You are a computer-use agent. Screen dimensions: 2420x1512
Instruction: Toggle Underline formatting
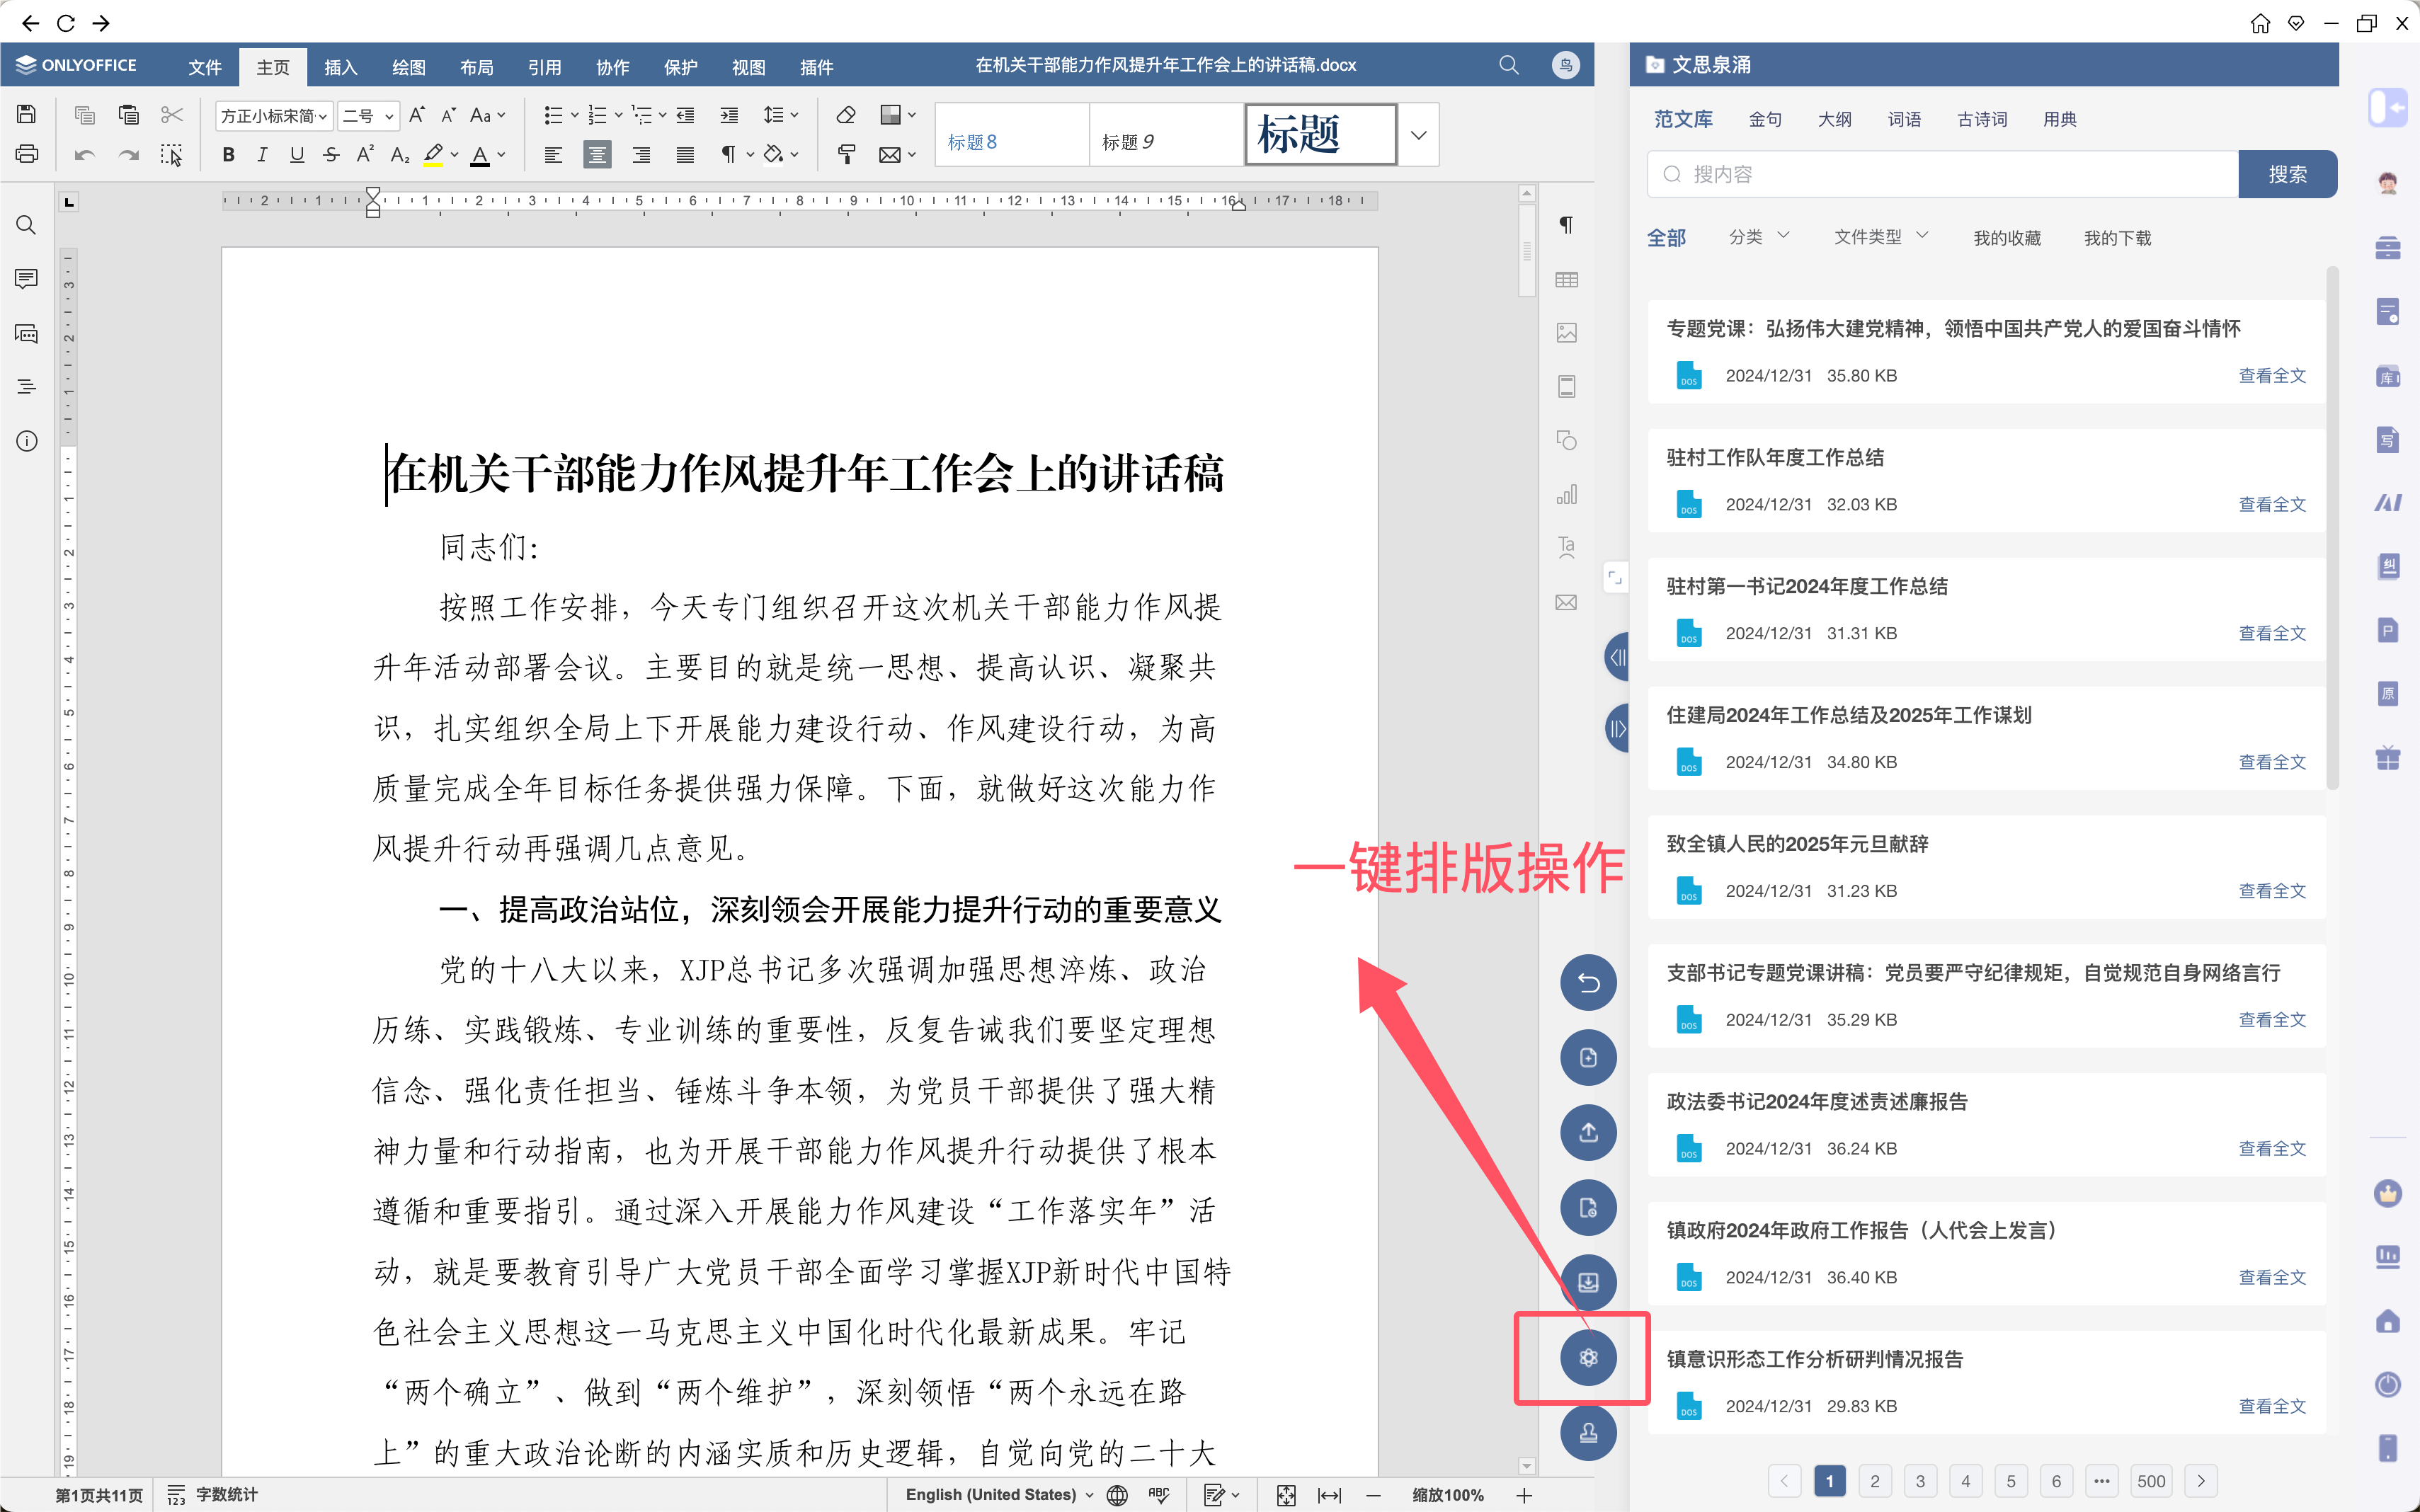pyautogui.click(x=297, y=155)
